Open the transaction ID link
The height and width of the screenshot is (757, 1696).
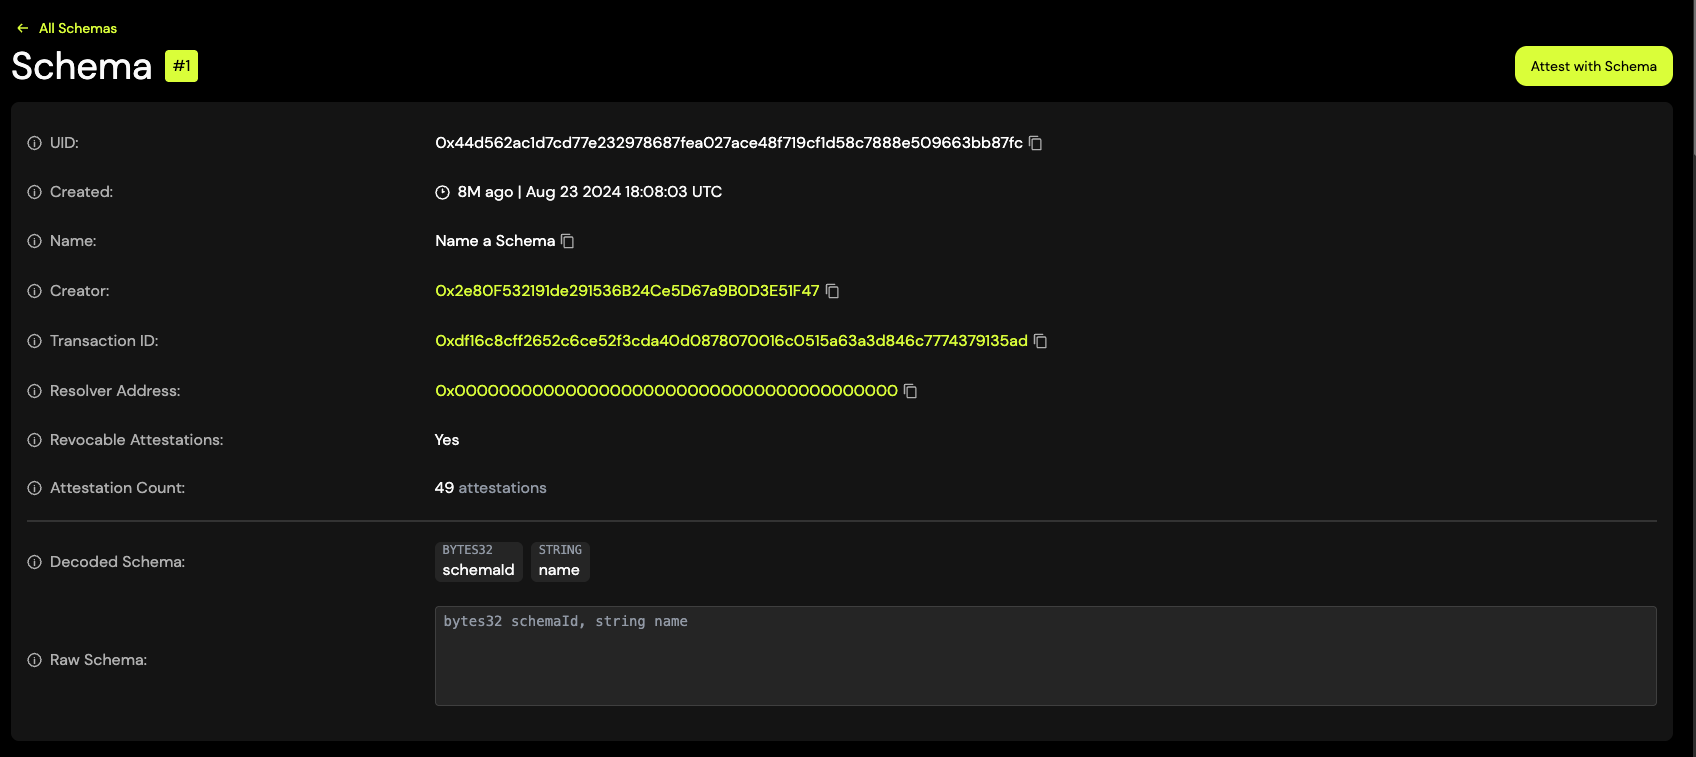[x=730, y=341]
